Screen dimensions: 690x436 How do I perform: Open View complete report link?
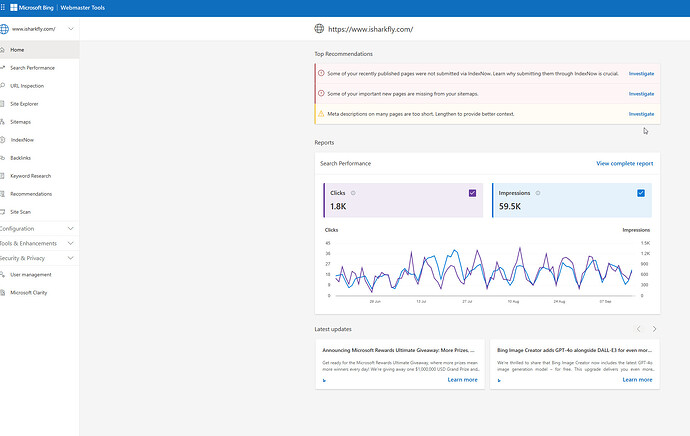pyautogui.click(x=624, y=163)
